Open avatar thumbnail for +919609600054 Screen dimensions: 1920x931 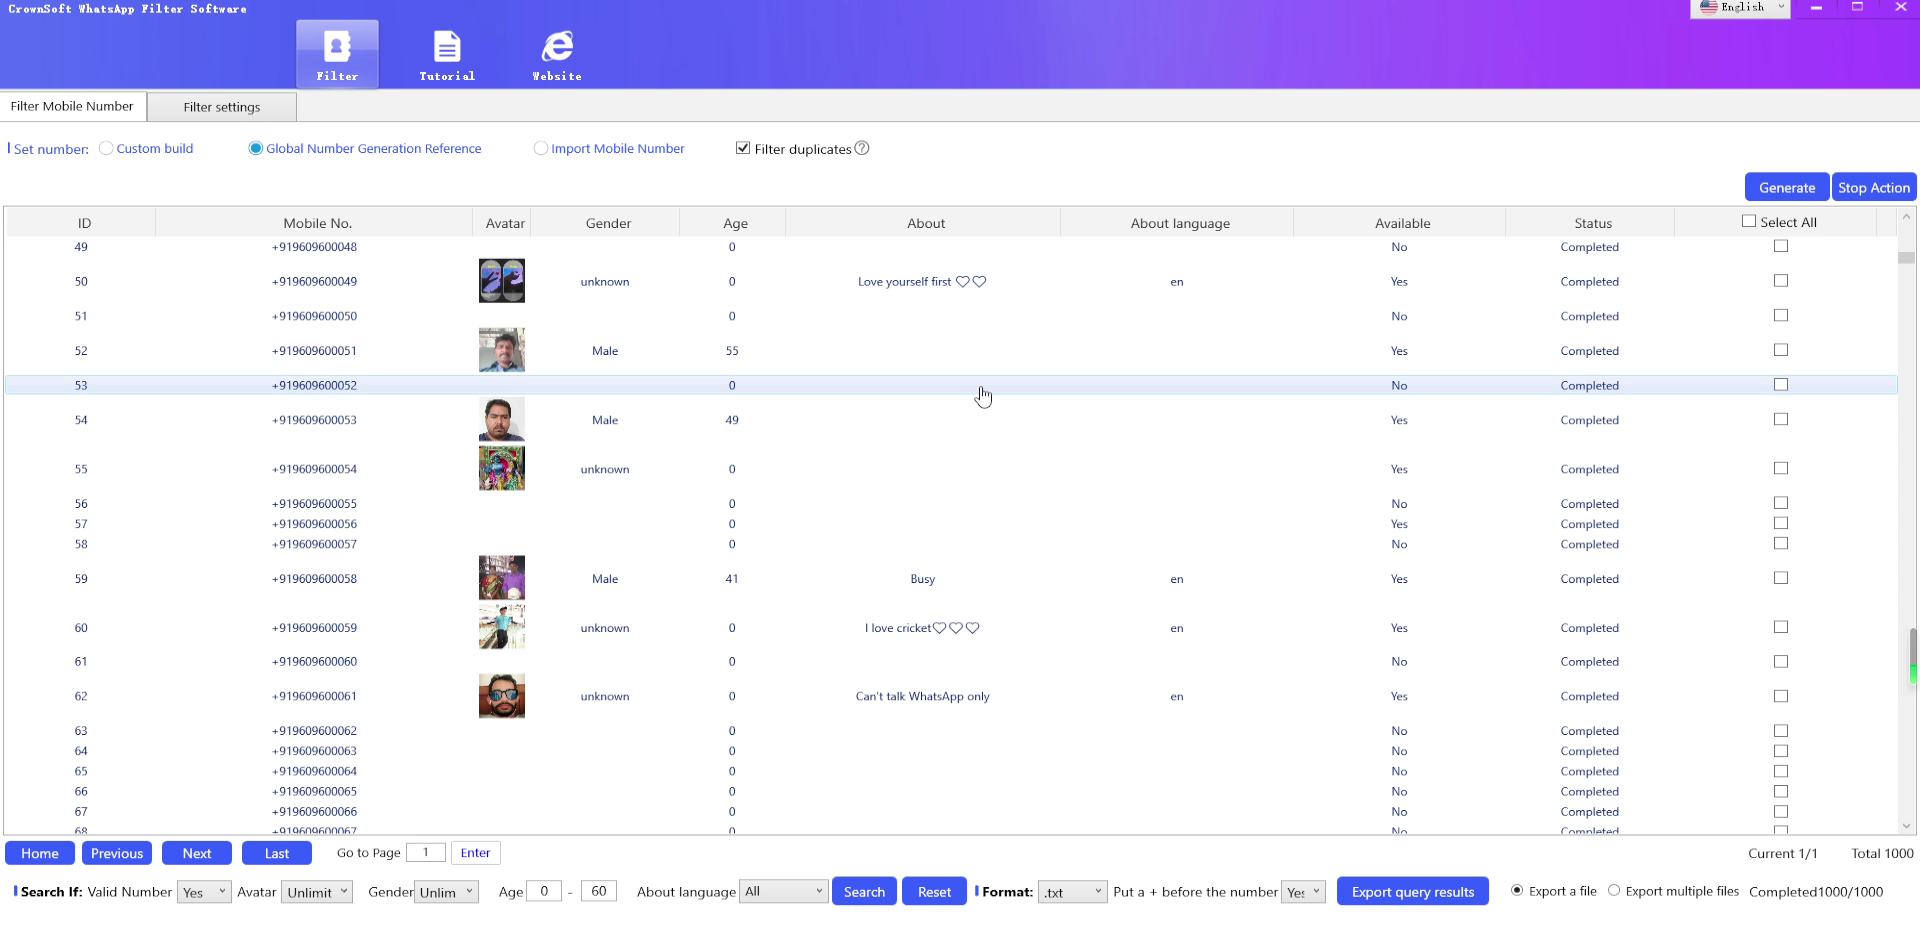[x=502, y=468]
